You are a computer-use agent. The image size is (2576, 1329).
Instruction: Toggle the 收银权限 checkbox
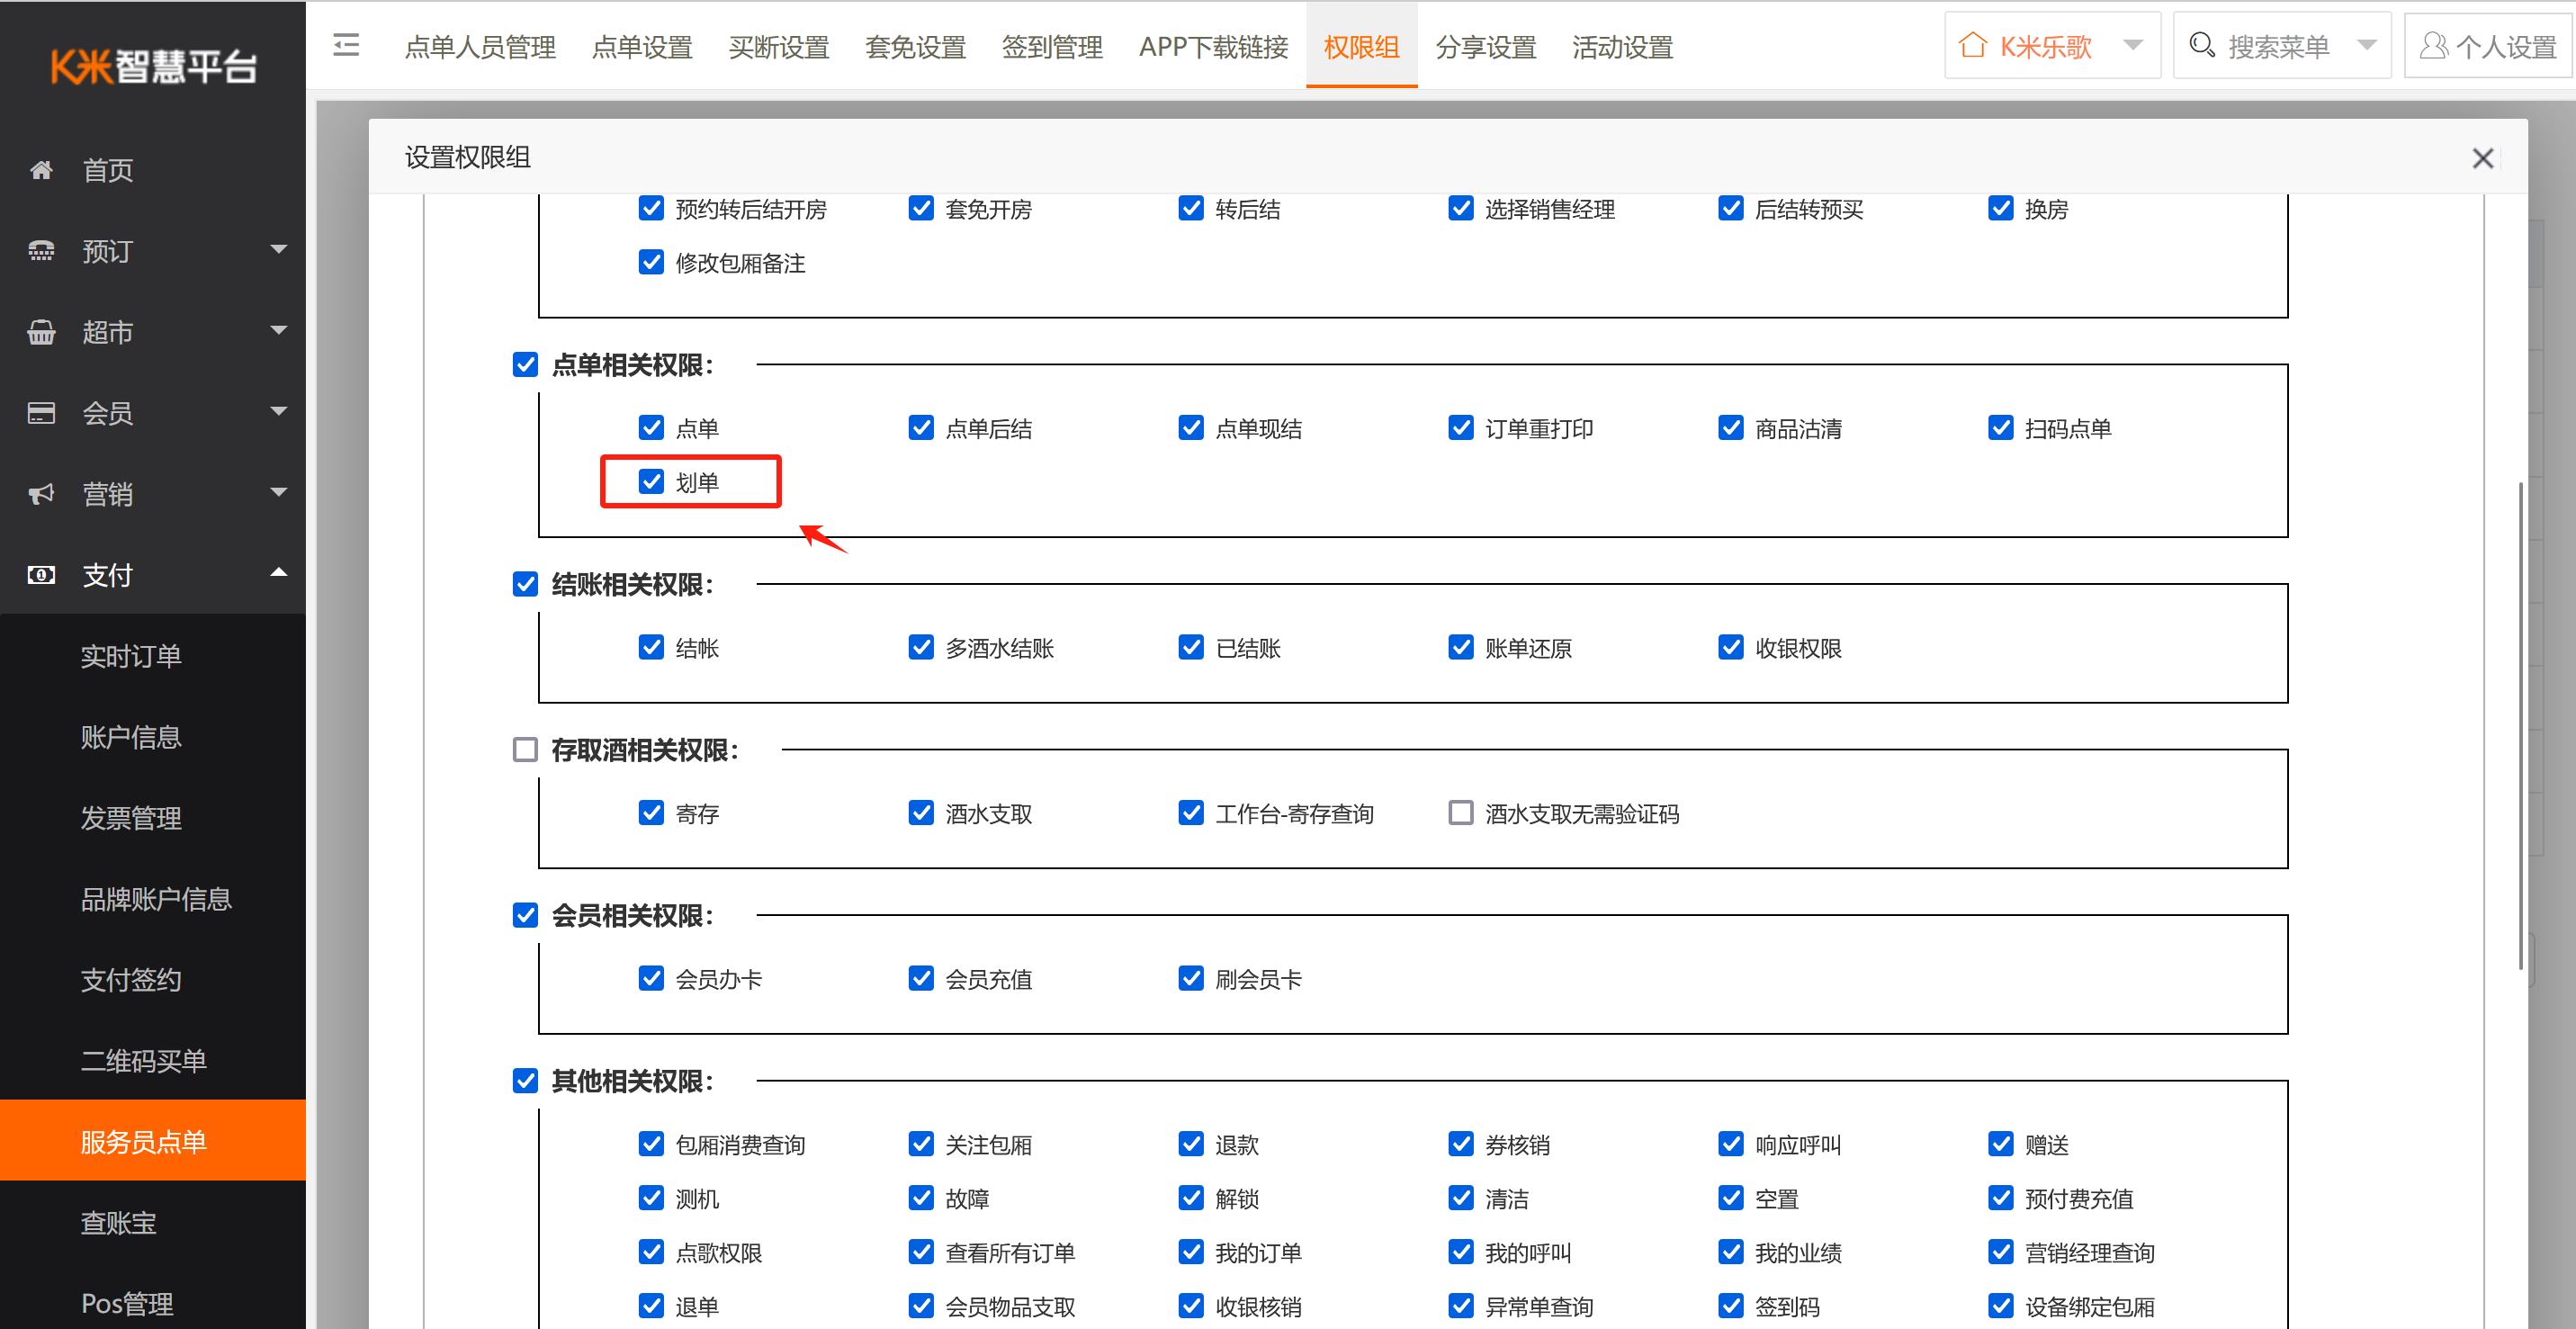tap(1731, 648)
